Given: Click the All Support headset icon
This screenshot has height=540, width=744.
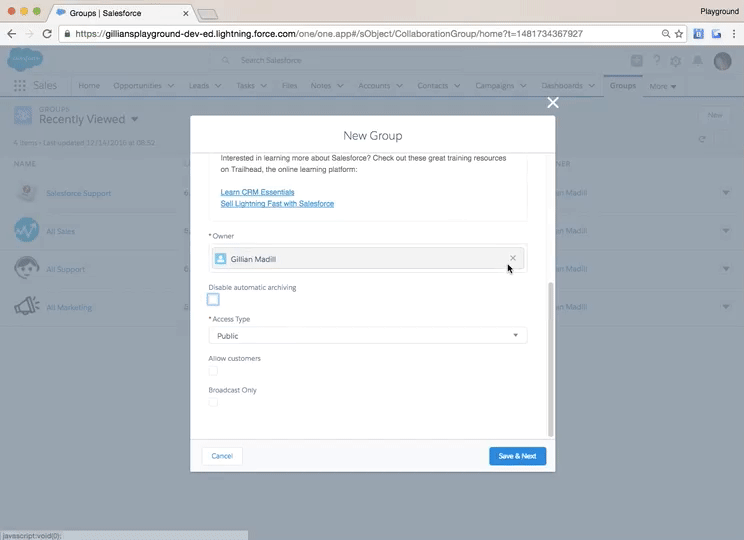Looking at the screenshot, I should pos(27,268).
